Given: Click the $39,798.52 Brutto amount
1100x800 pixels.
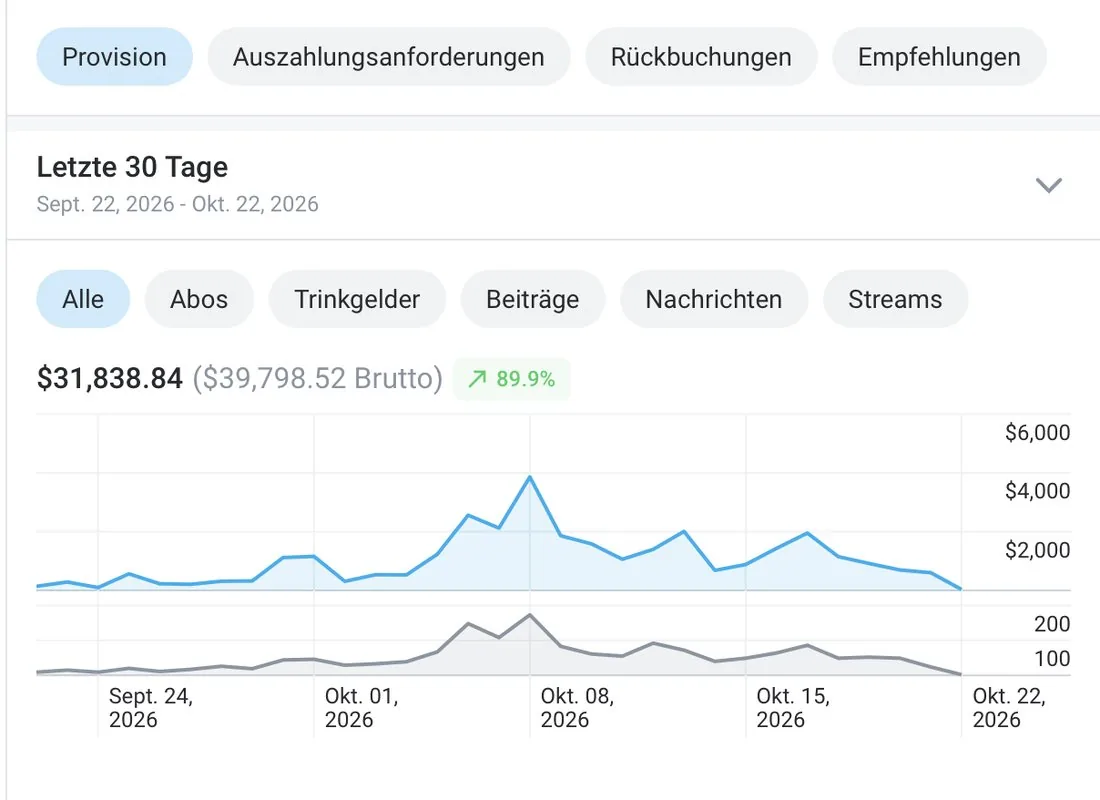Looking at the screenshot, I should click(318, 378).
